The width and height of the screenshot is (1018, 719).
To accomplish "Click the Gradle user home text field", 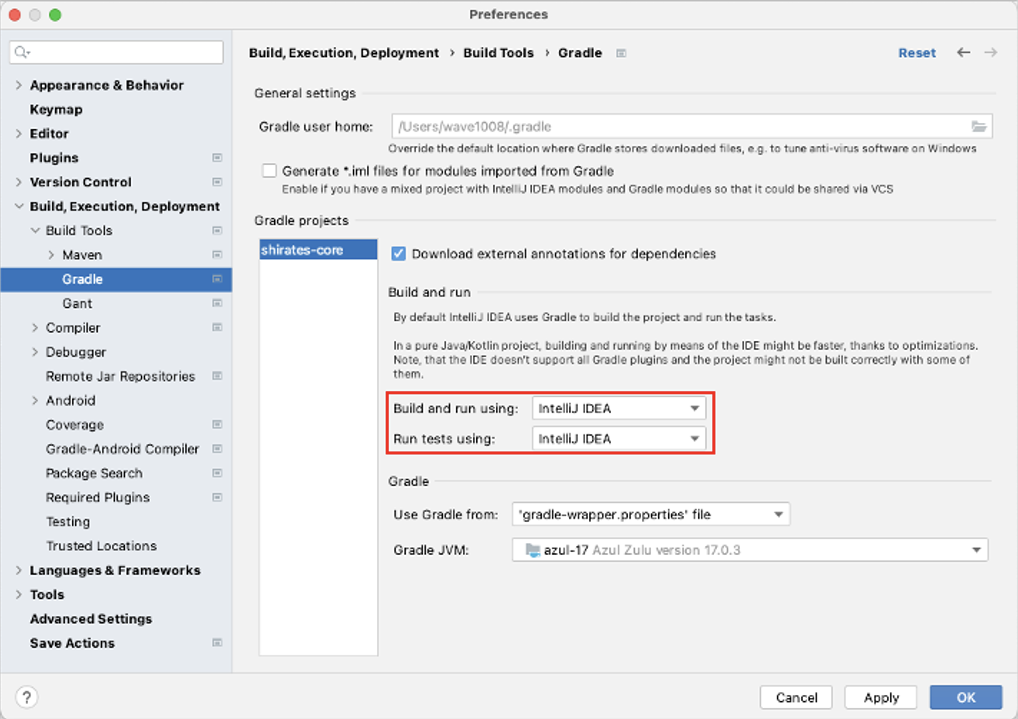I will tap(680, 127).
